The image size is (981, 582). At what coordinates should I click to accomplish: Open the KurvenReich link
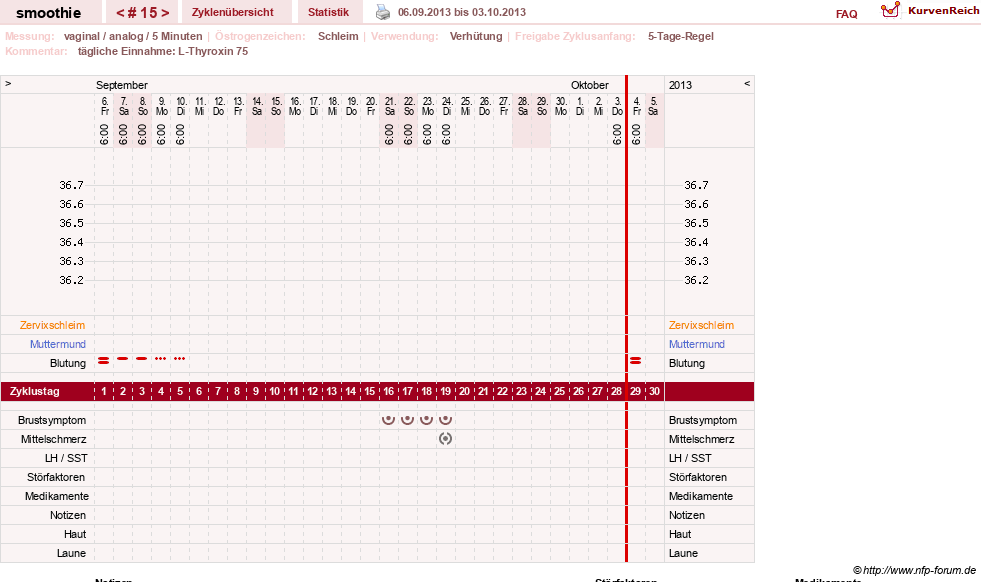tap(943, 11)
